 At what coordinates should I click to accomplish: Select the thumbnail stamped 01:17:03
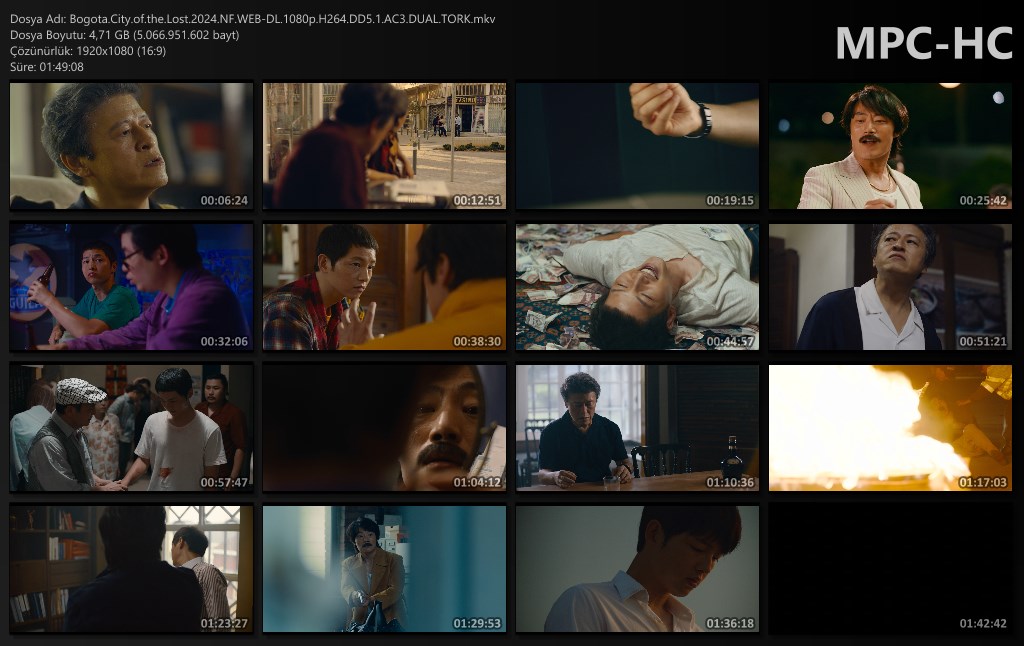(x=890, y=428)
